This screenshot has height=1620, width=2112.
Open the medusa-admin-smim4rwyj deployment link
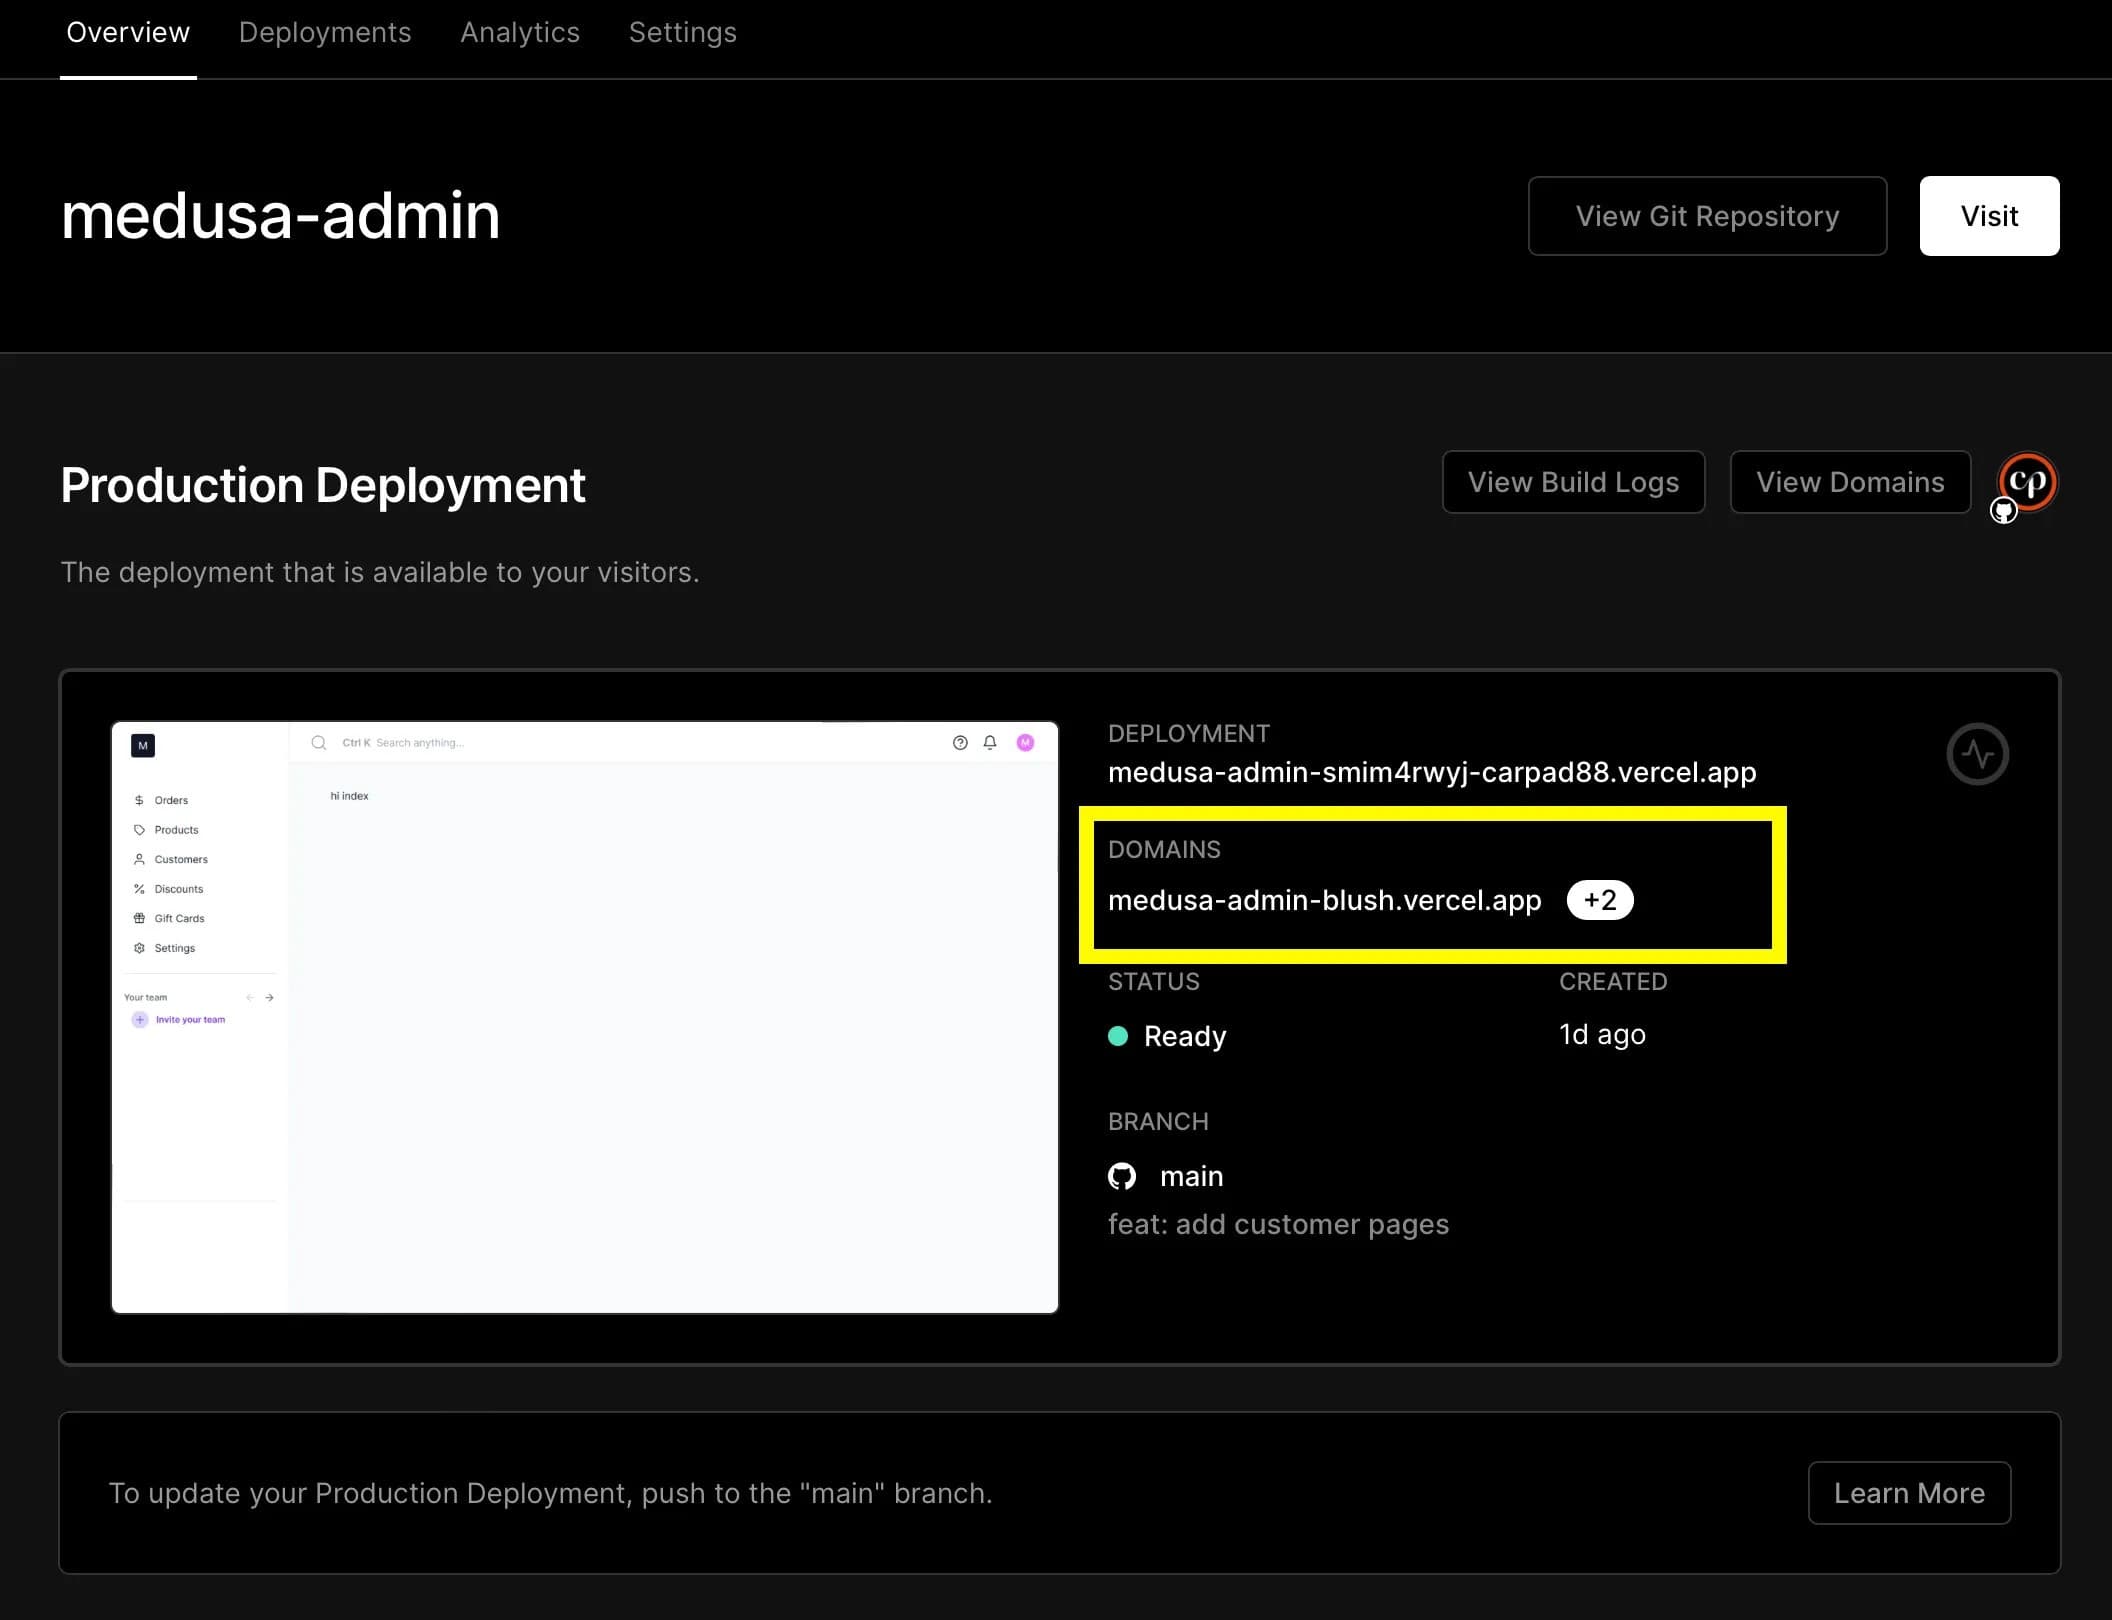point(1432,772)
